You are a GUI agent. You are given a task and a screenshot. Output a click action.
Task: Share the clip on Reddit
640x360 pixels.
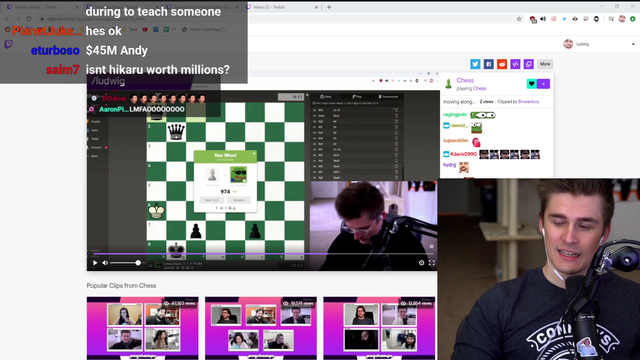click(x=502, y=64)
